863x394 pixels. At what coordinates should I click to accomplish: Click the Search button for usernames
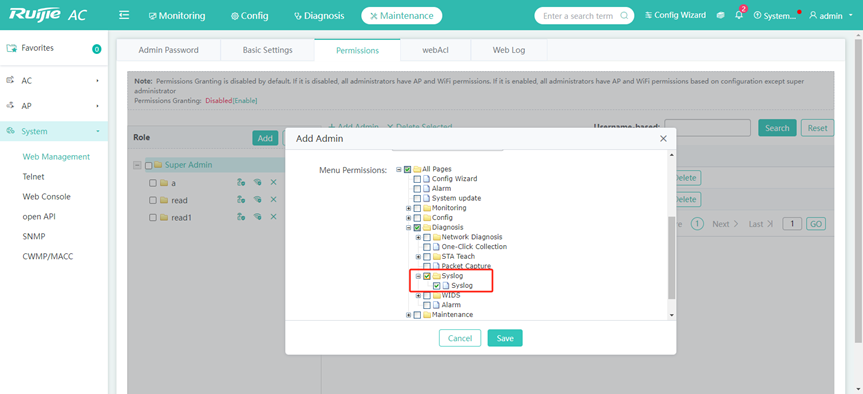pyautogui.click(x=777, y=128)
